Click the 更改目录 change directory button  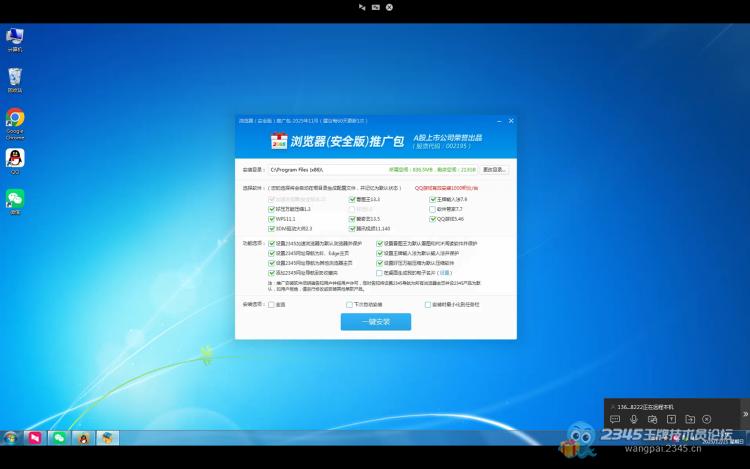click(x=494, y=170)
